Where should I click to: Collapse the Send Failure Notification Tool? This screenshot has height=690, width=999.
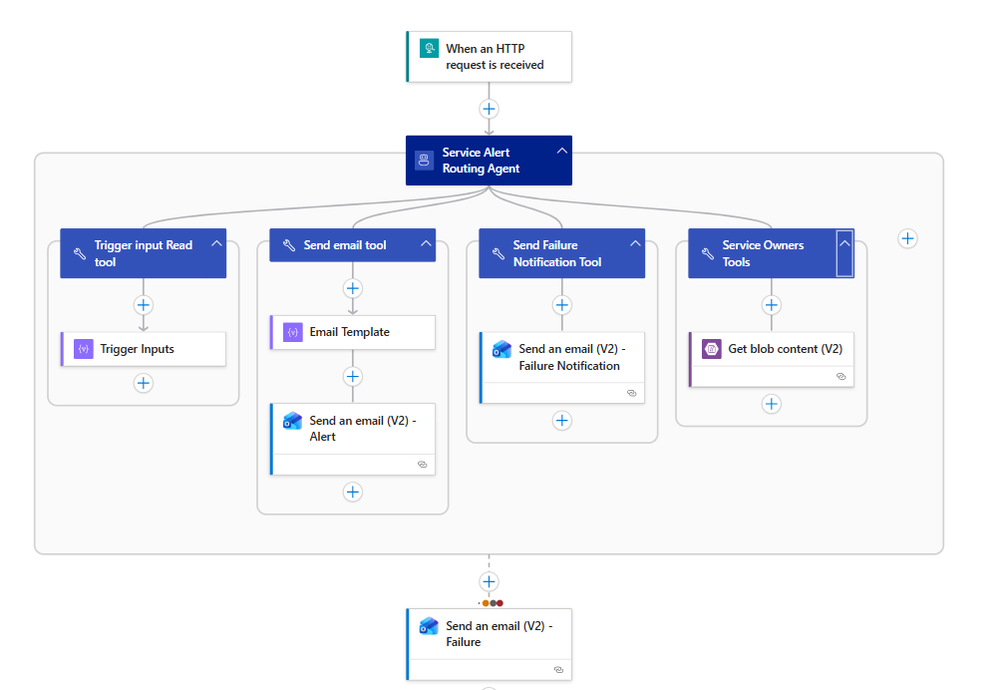pos(635,244)
